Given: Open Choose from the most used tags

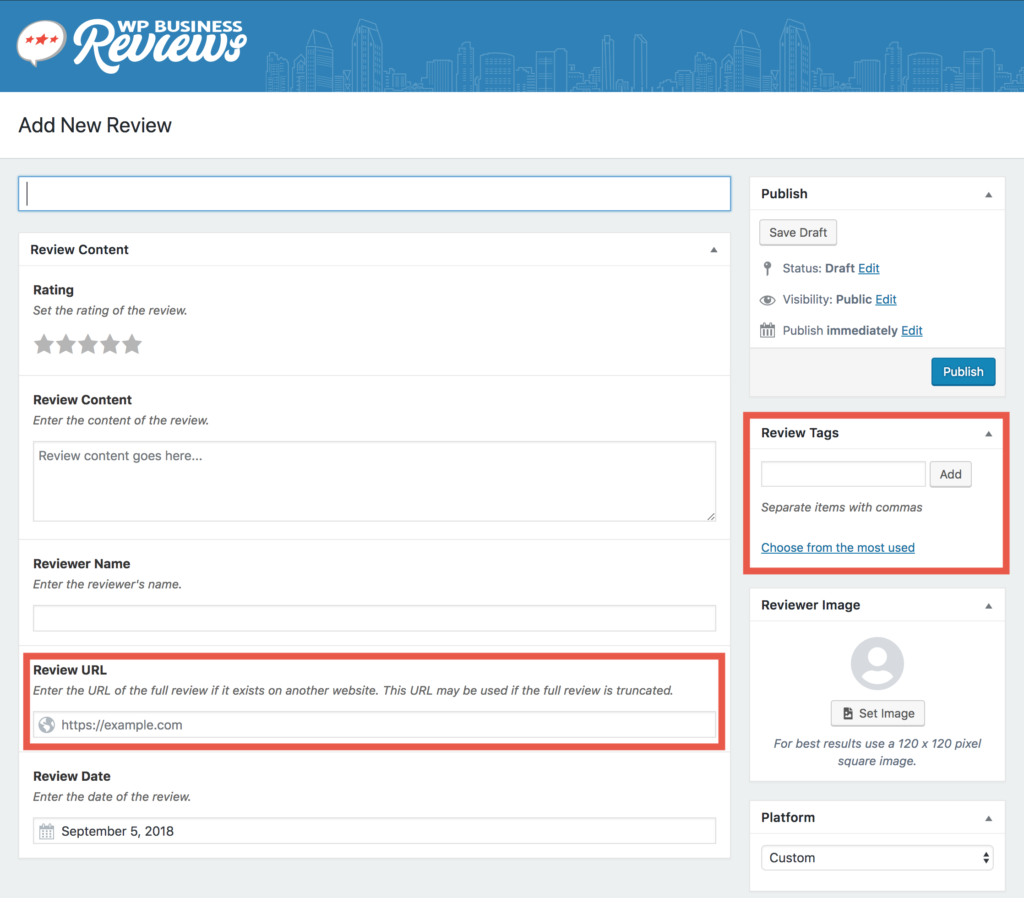Looking at the screenshot, I should [x=838, y=547].
